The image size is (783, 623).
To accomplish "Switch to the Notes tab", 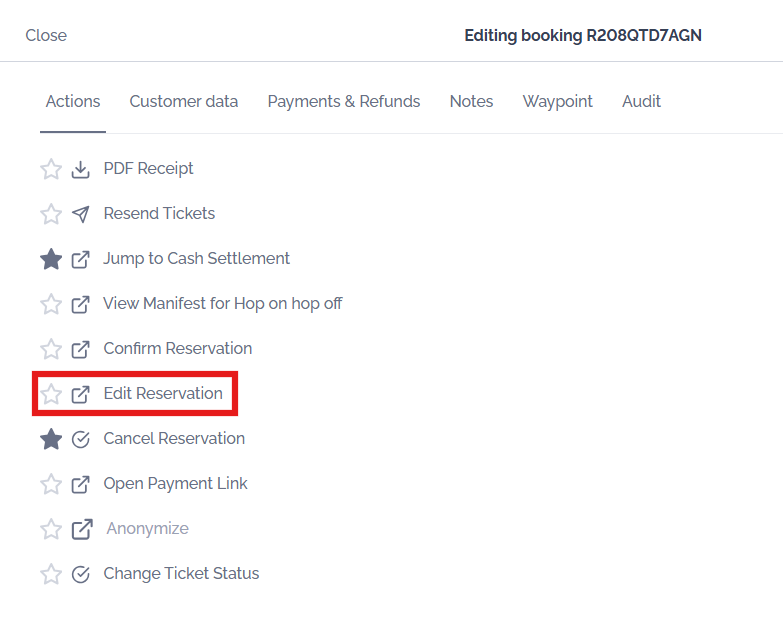I will coord(471,101).
